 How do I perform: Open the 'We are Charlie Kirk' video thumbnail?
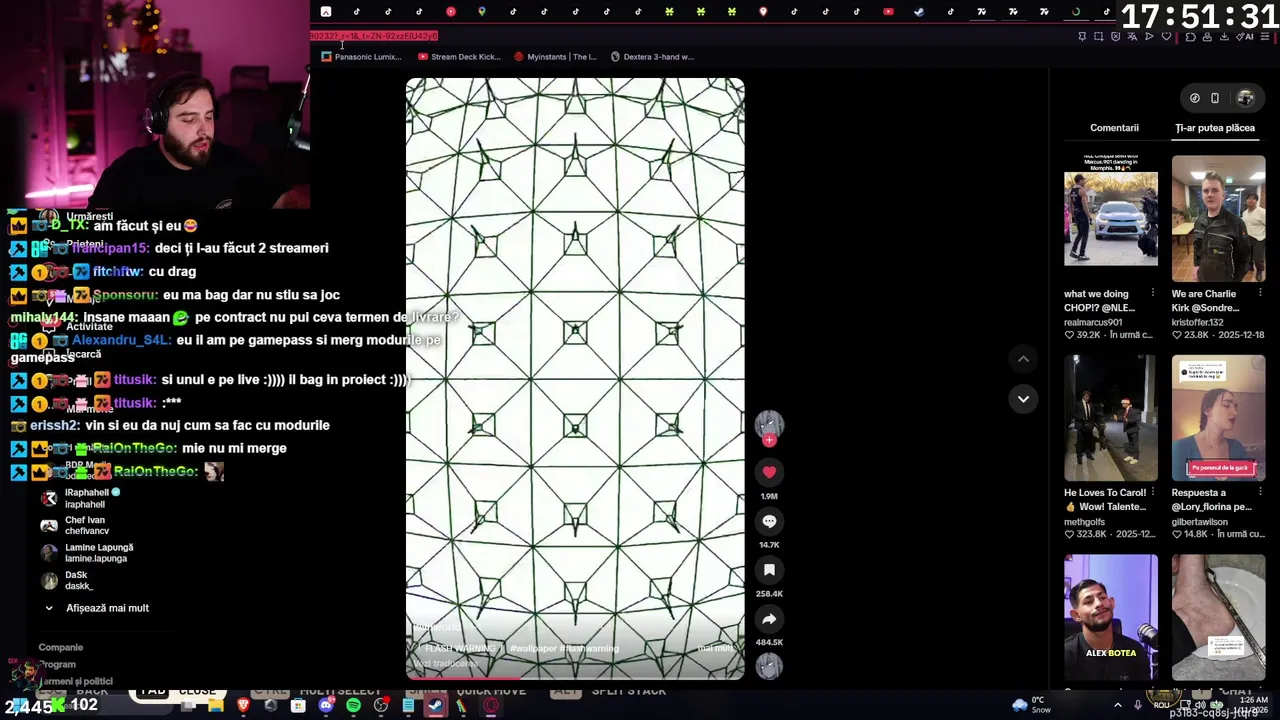click(x=1218, y=219)
